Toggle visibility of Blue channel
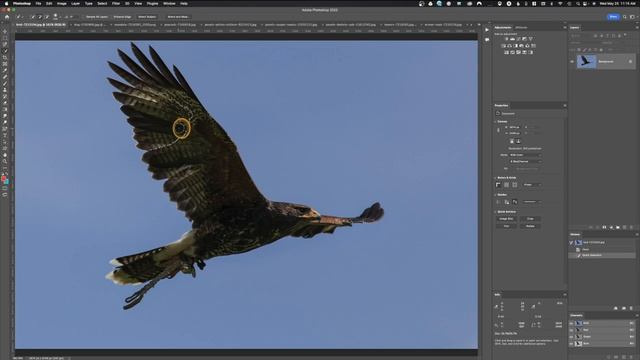The image size is (640, 360). point(571,344)
